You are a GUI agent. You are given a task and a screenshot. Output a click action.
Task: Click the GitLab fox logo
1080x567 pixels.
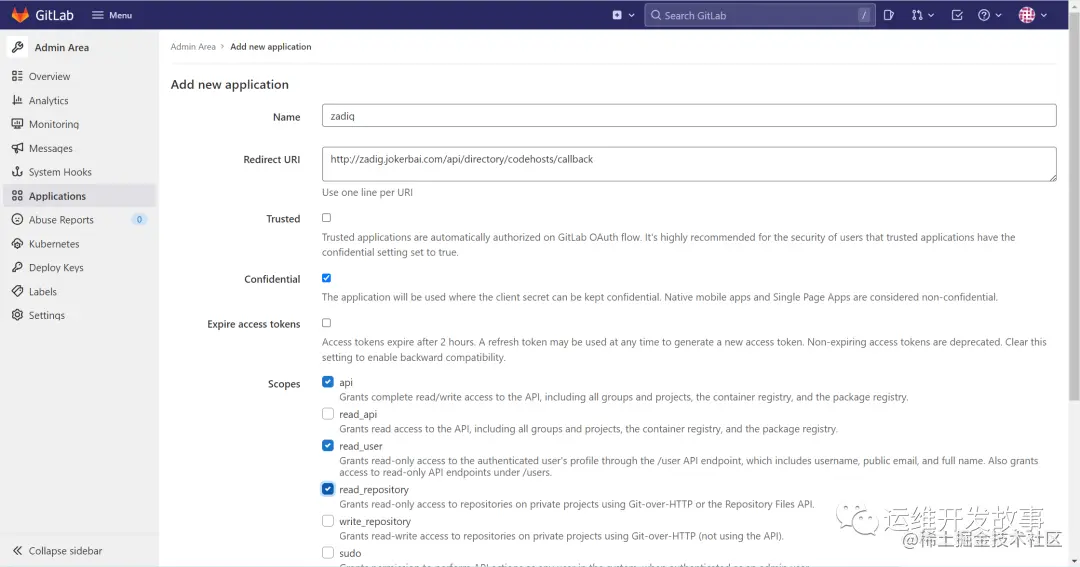20,14
